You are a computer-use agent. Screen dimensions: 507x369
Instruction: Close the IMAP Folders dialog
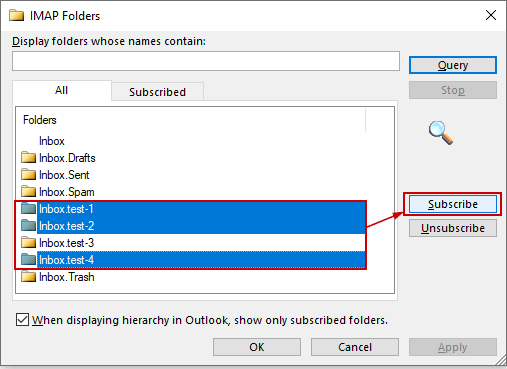(491, 15)
